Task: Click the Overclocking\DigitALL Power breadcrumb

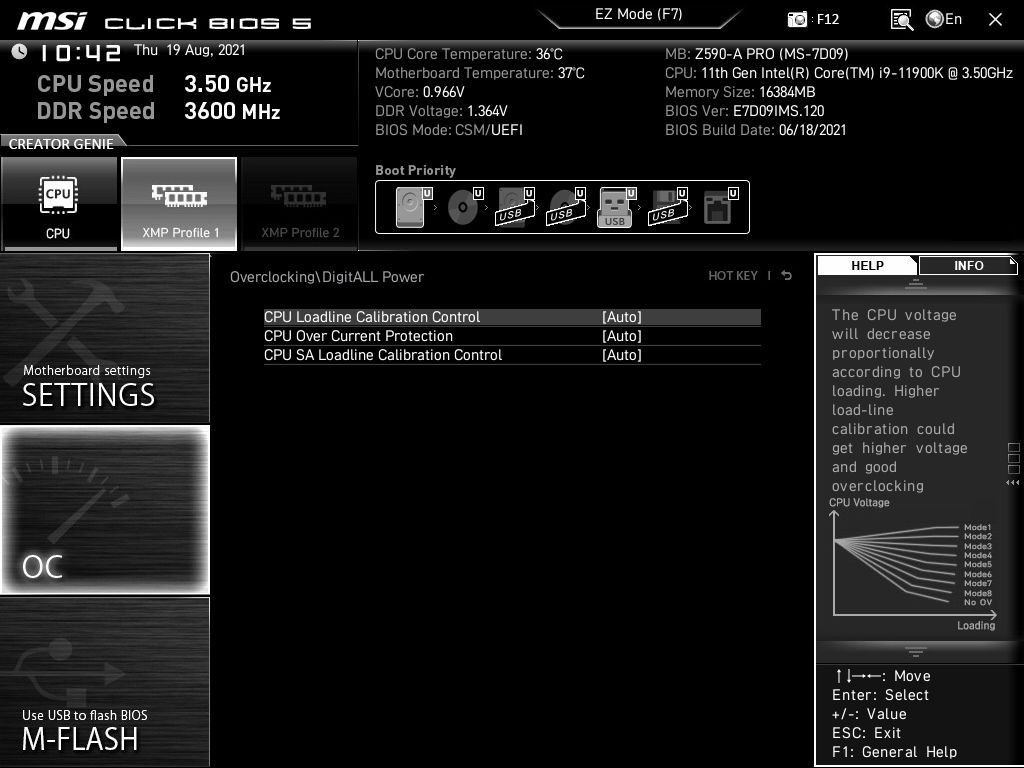Action: tap(327, 277)
